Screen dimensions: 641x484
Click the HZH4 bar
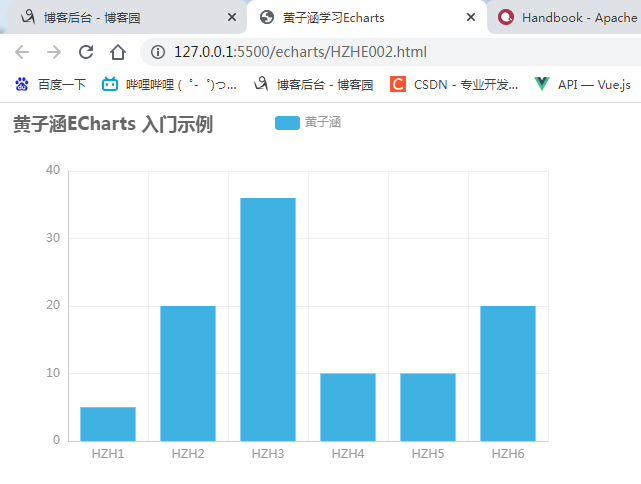click(x=348, y=407)
